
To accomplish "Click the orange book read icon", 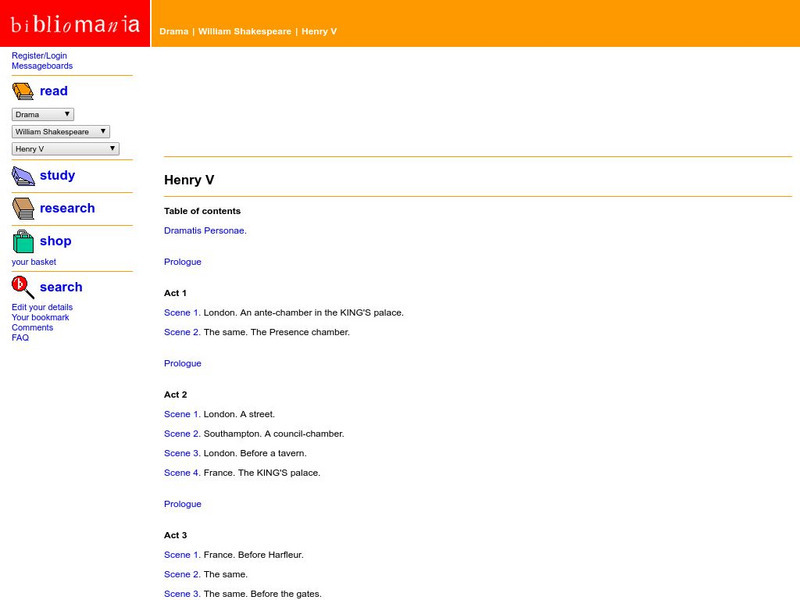I will [23, 91].
